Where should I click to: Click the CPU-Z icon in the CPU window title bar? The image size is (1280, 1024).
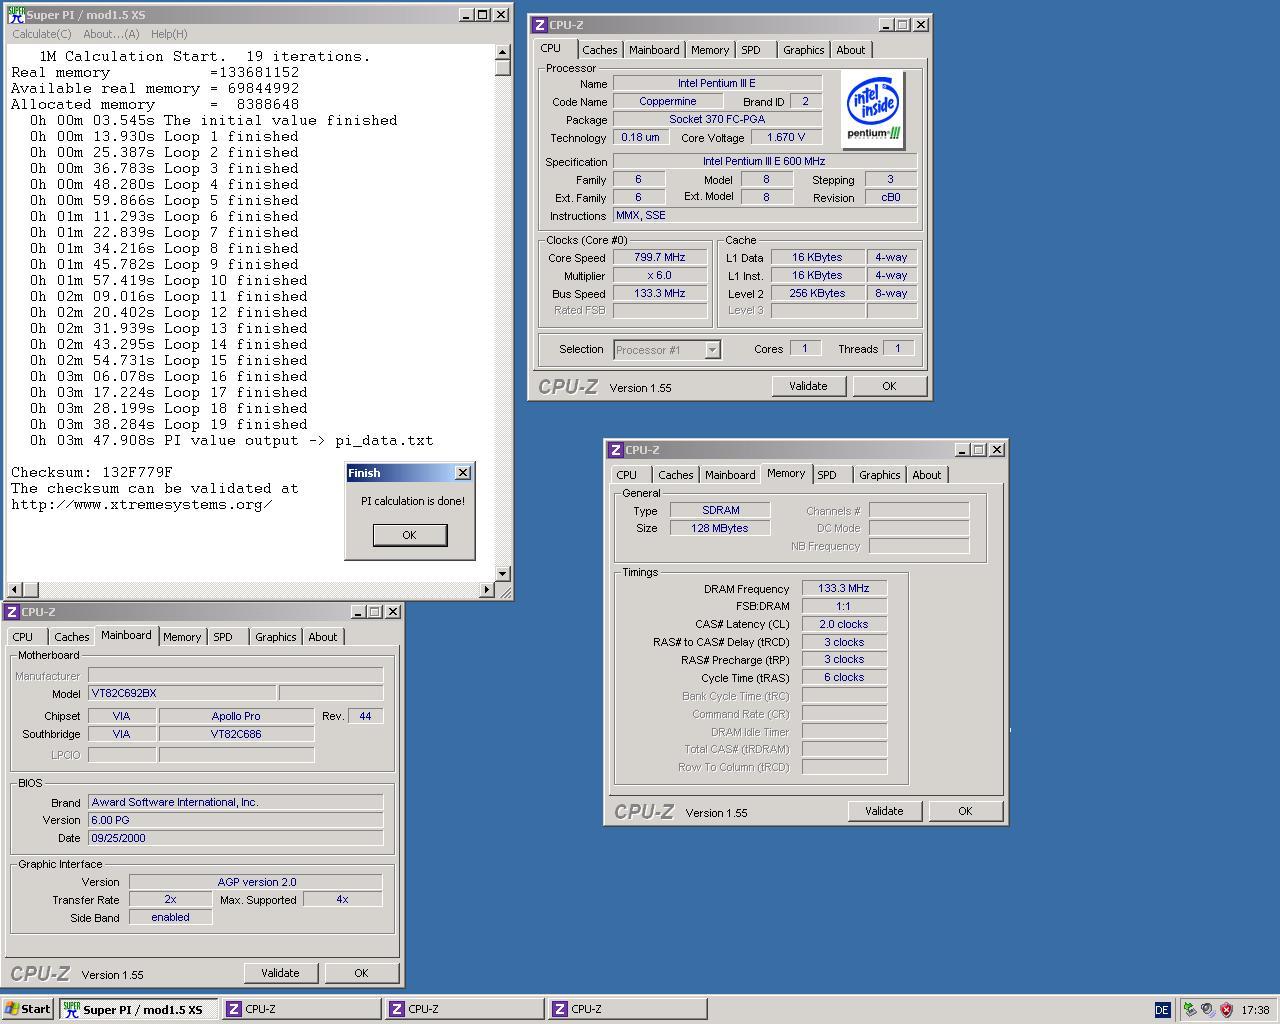(x=540, y=25)
